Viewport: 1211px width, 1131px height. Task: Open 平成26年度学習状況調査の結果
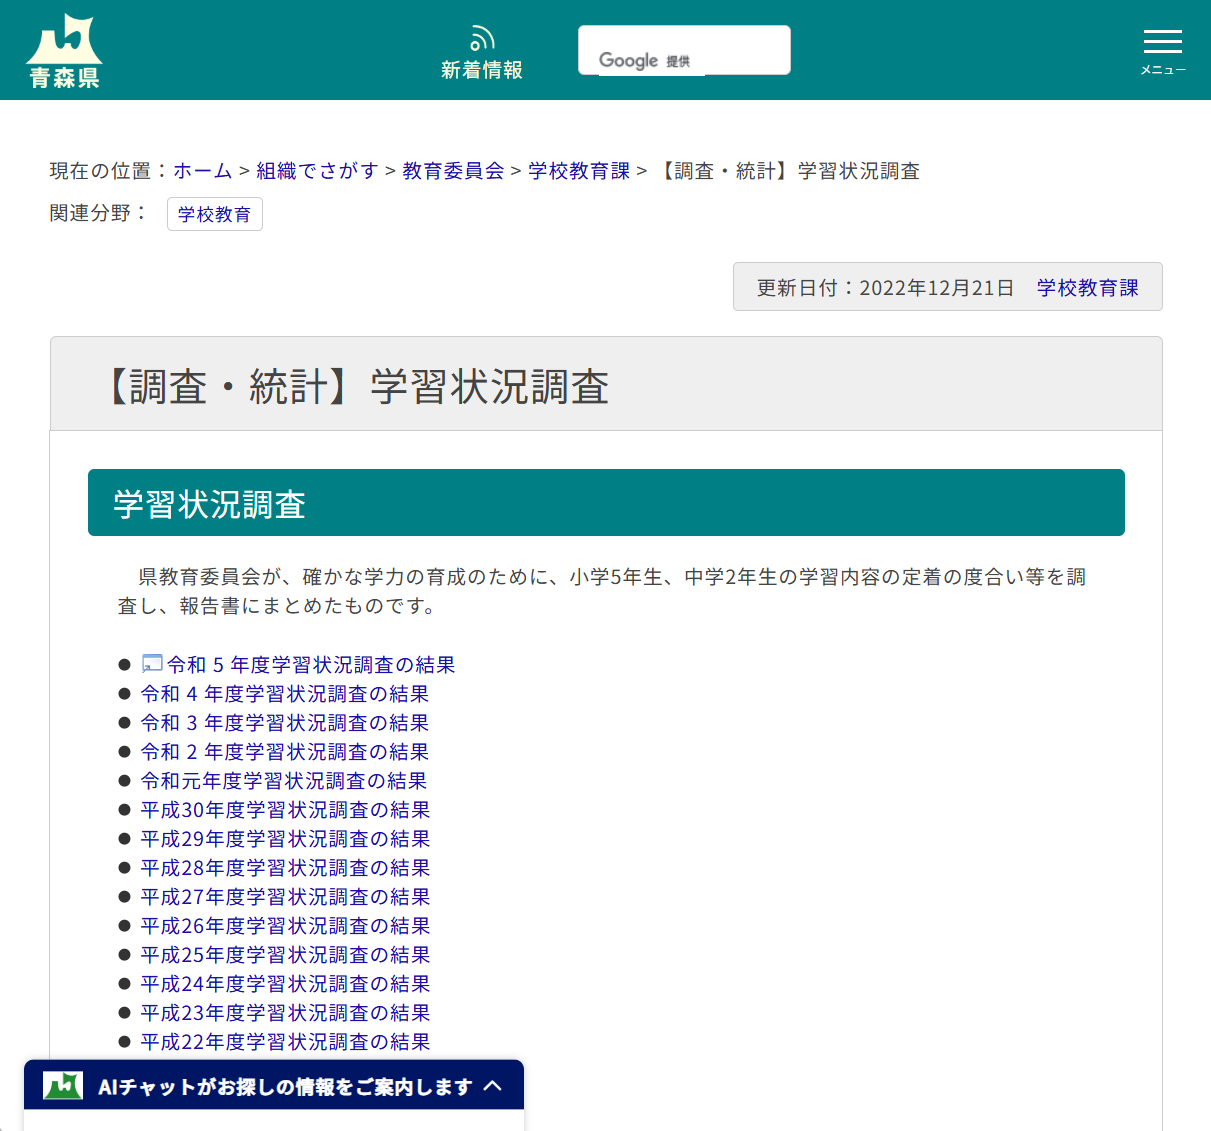click(x=284, y=925)
